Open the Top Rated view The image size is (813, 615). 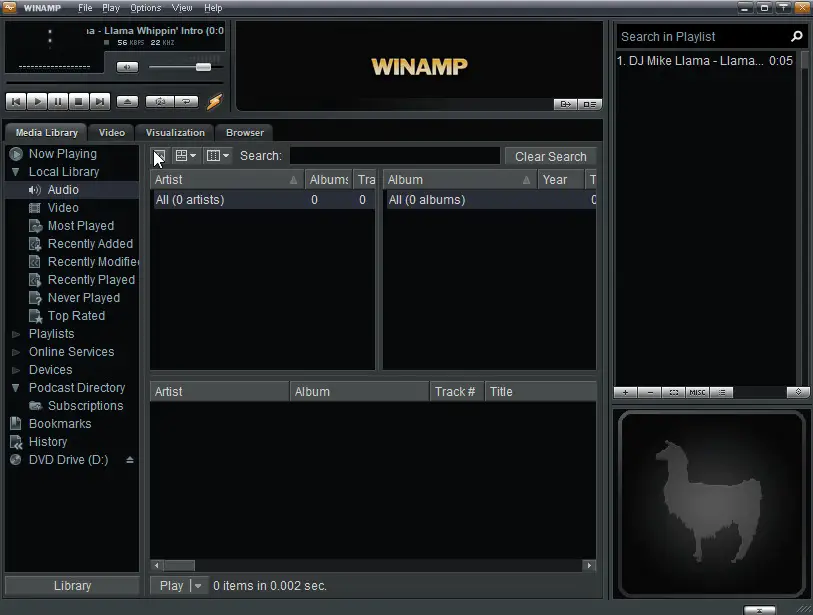pyautogui.click(x=76, y=316)
